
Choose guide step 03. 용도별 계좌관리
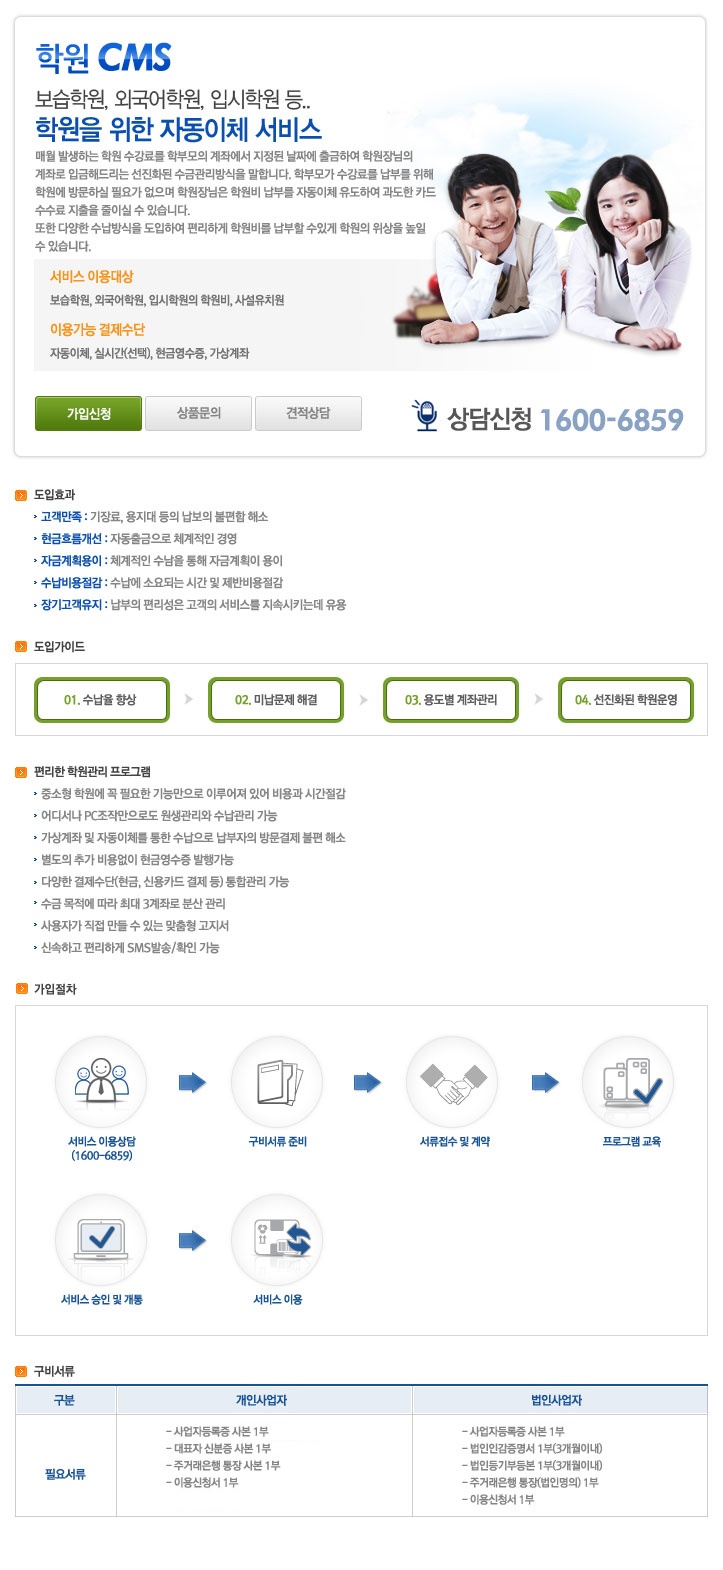451,700
